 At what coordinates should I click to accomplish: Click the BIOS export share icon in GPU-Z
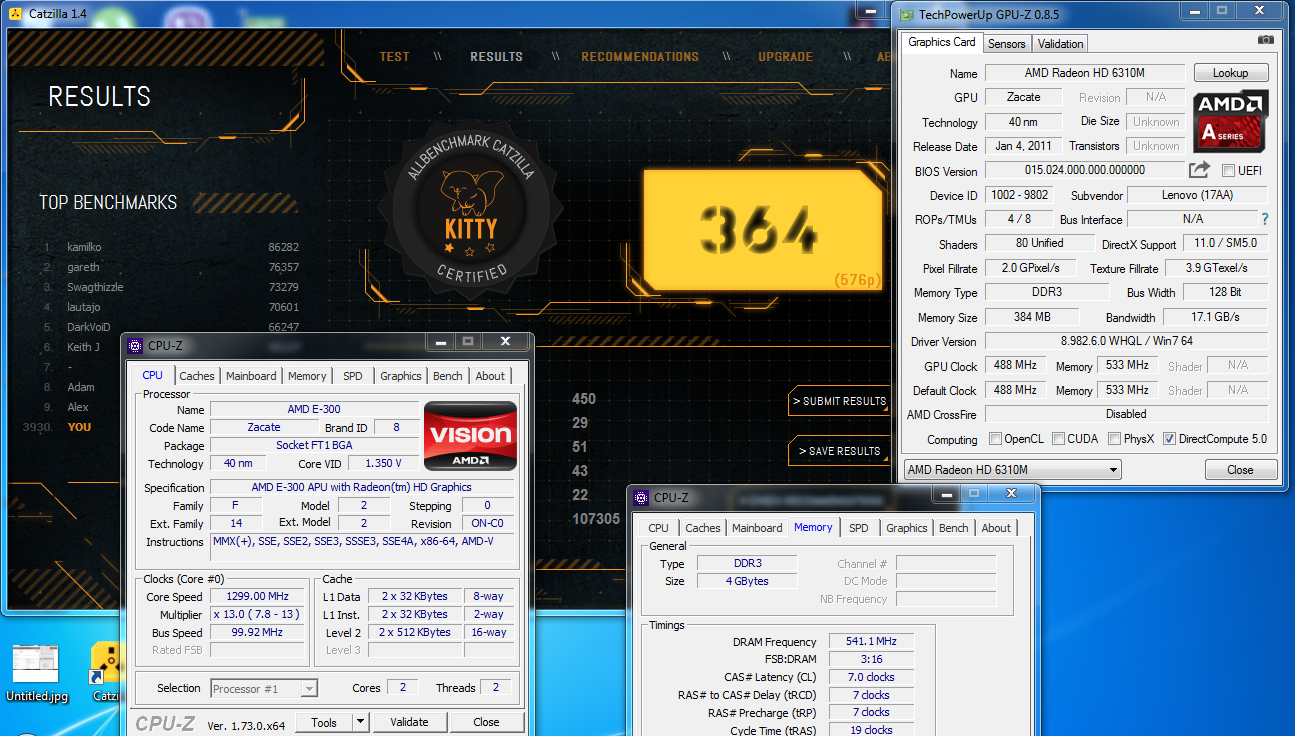1199,170
